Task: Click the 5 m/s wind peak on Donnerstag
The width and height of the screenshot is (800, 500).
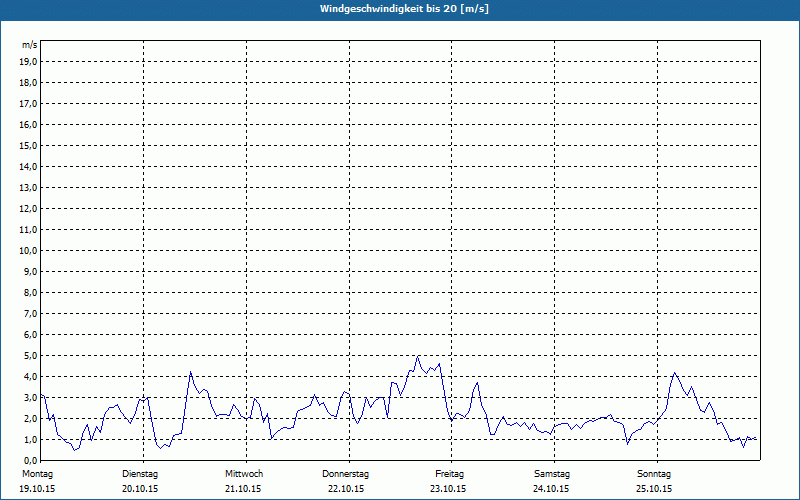Action: point(418,357)
